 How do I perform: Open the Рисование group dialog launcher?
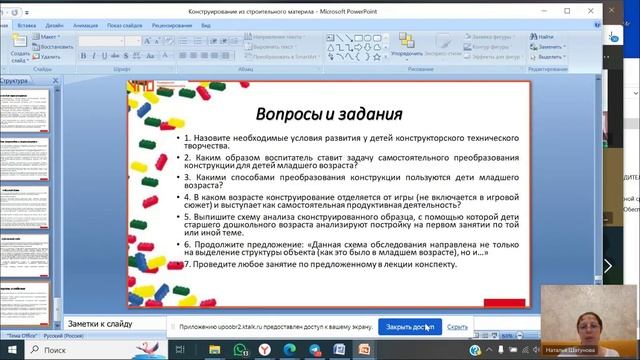click(522, 69)
